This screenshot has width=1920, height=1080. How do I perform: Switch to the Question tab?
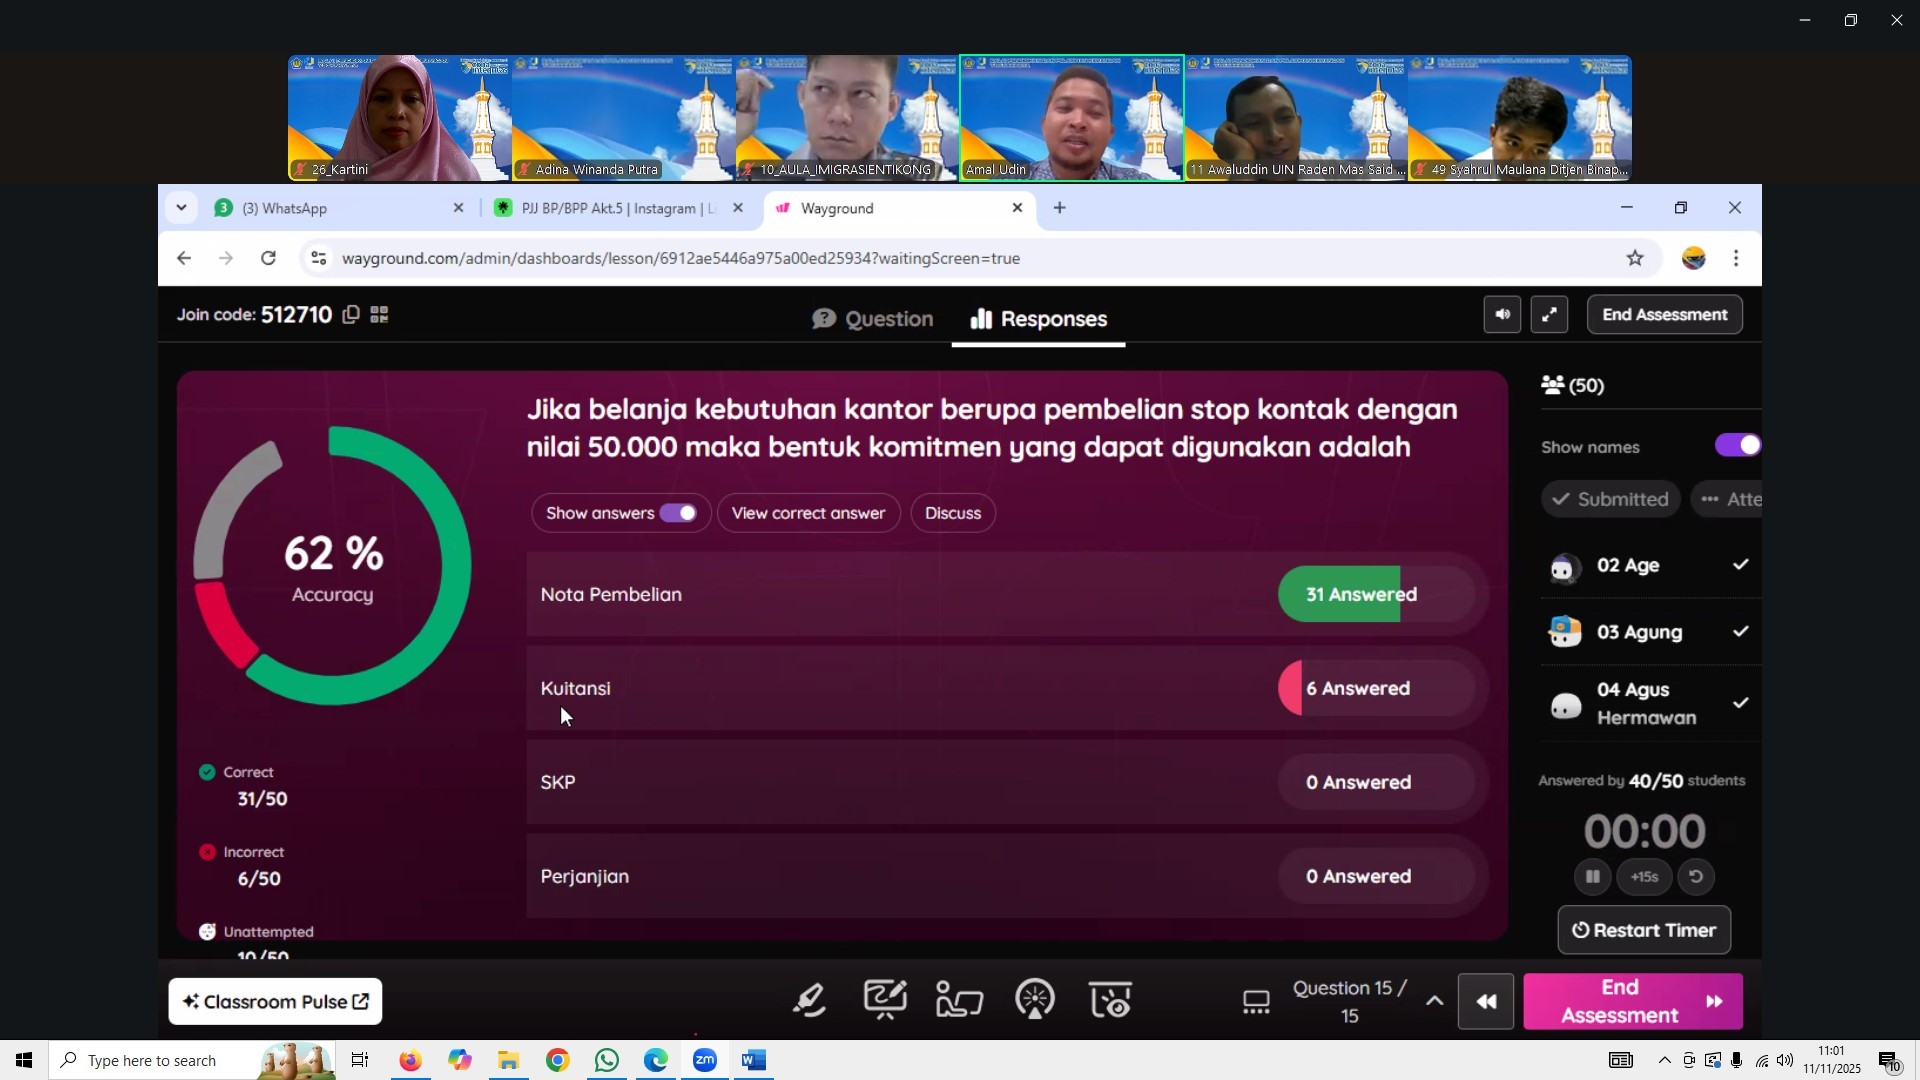(873, 319)
